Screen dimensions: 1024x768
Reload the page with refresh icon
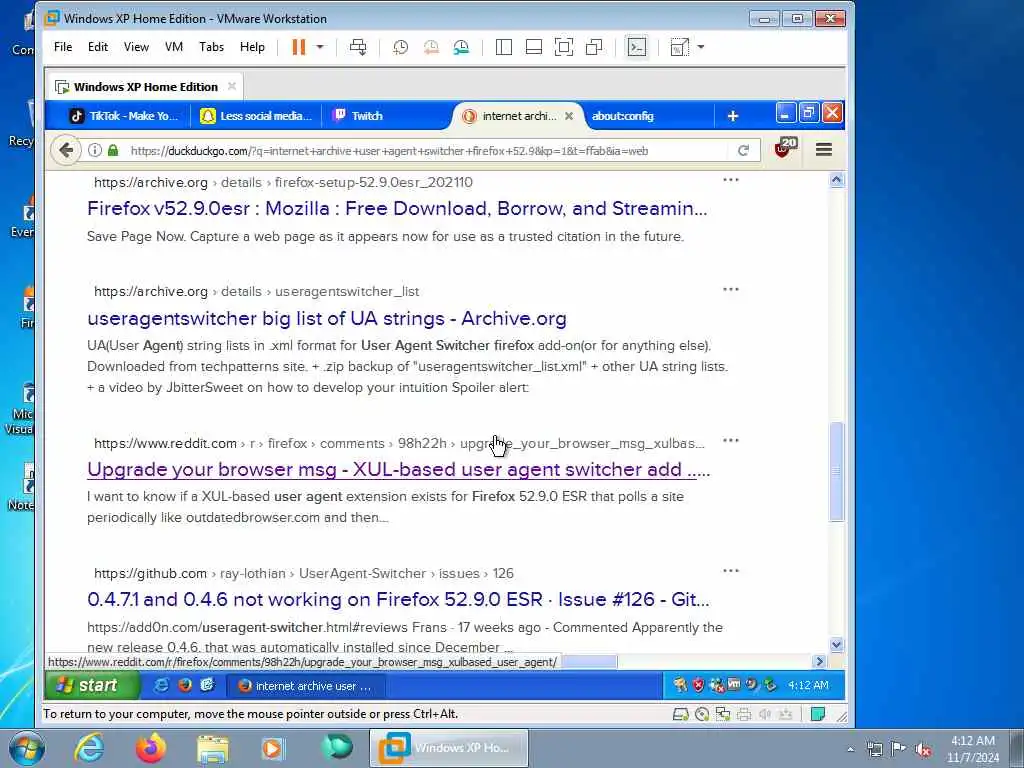743,151
